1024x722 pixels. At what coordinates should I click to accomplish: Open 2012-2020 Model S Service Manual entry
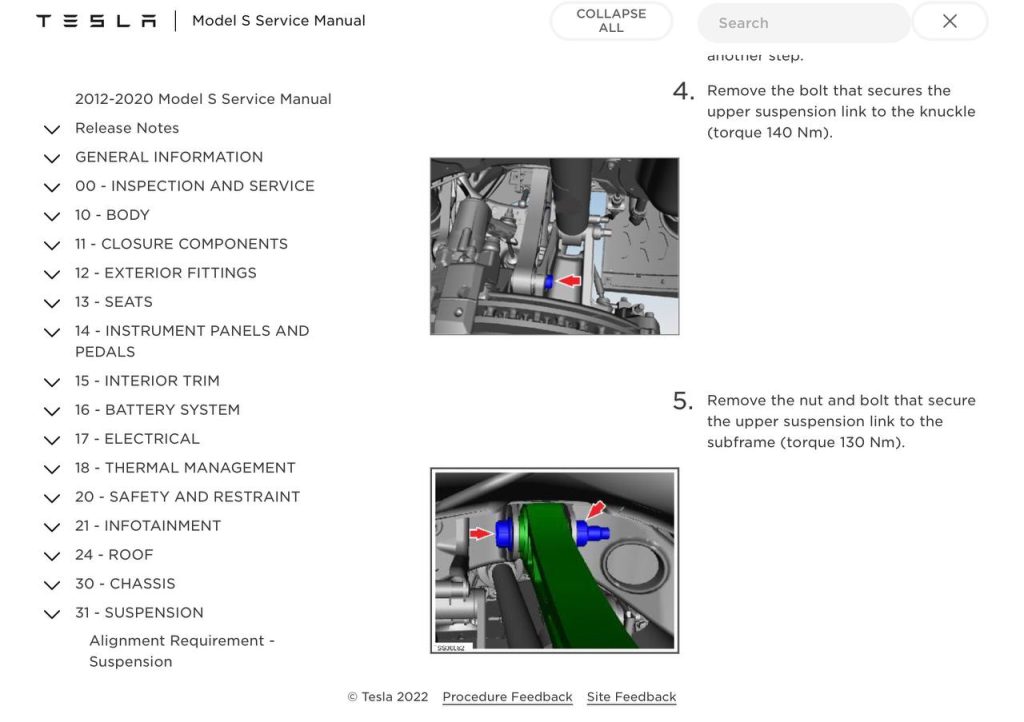click(203, 99)
